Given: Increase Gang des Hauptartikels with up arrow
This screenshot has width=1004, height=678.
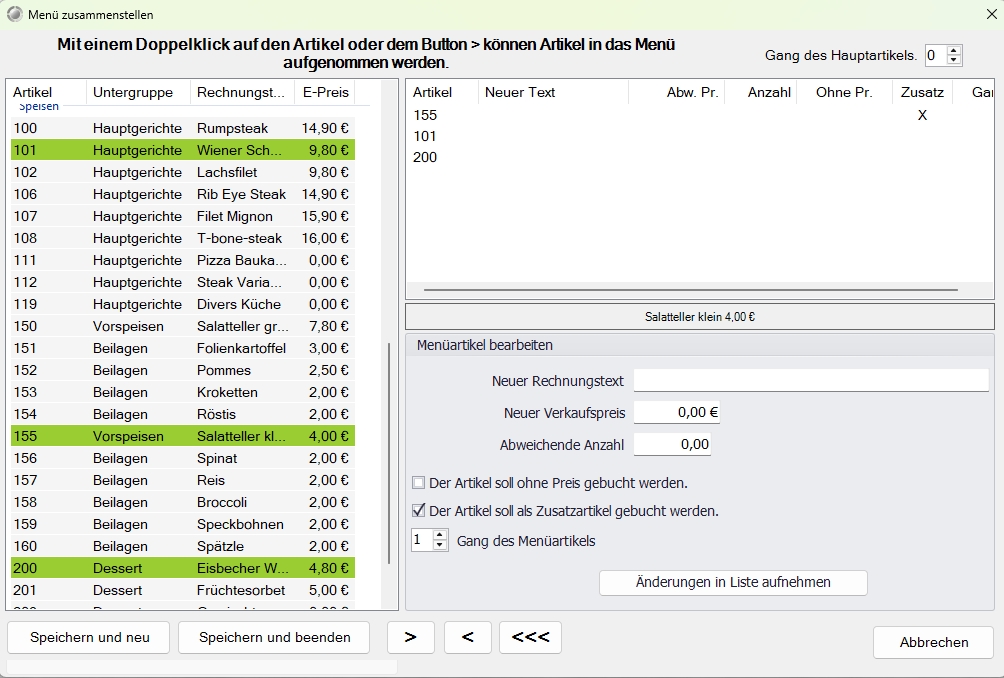Looking at the screenshot, I should coord(953,51).
